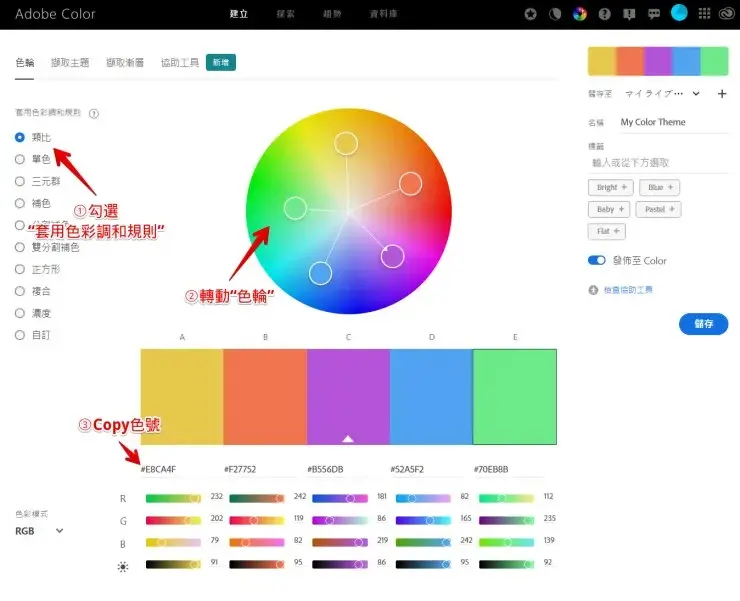Switch to the 協助工具 tab
Image resolution: width=740 pixels, height=601 pixels.
pyautogui.click(x=180, y=62)
